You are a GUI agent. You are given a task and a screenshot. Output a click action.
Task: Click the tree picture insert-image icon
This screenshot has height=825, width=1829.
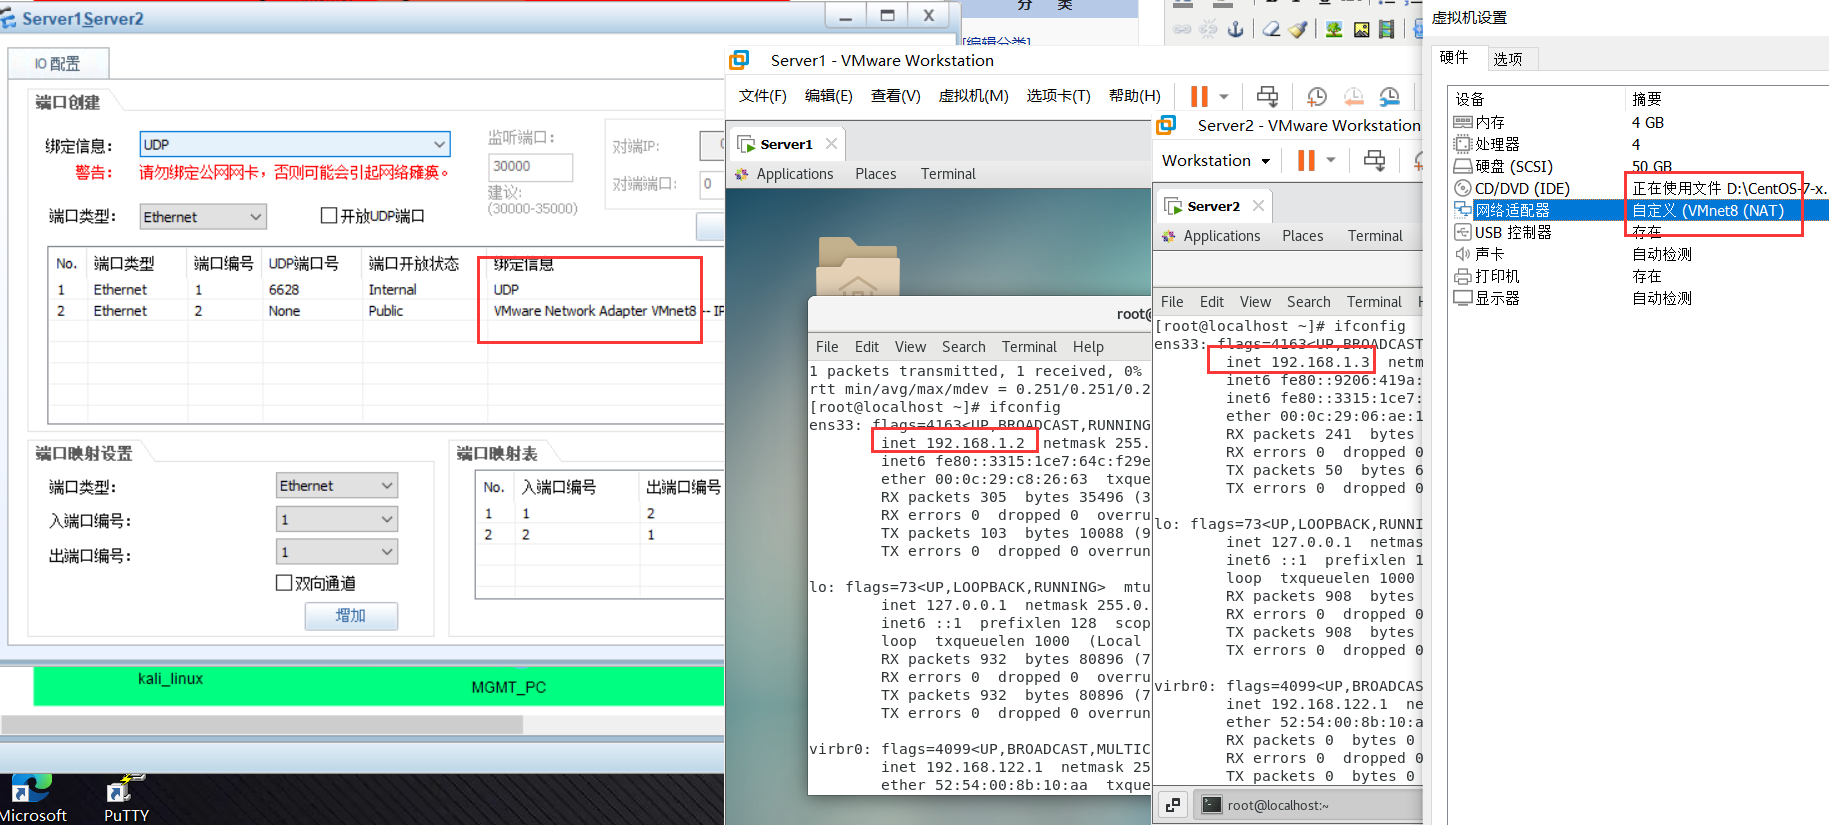1334,29
